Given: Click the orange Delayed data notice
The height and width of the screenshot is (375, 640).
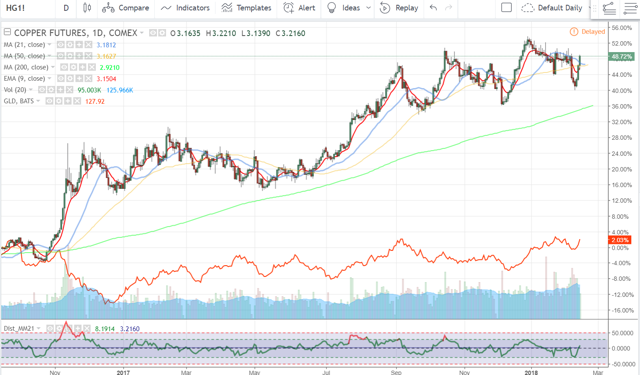Looking at the screenshot, I should point(587,31).
